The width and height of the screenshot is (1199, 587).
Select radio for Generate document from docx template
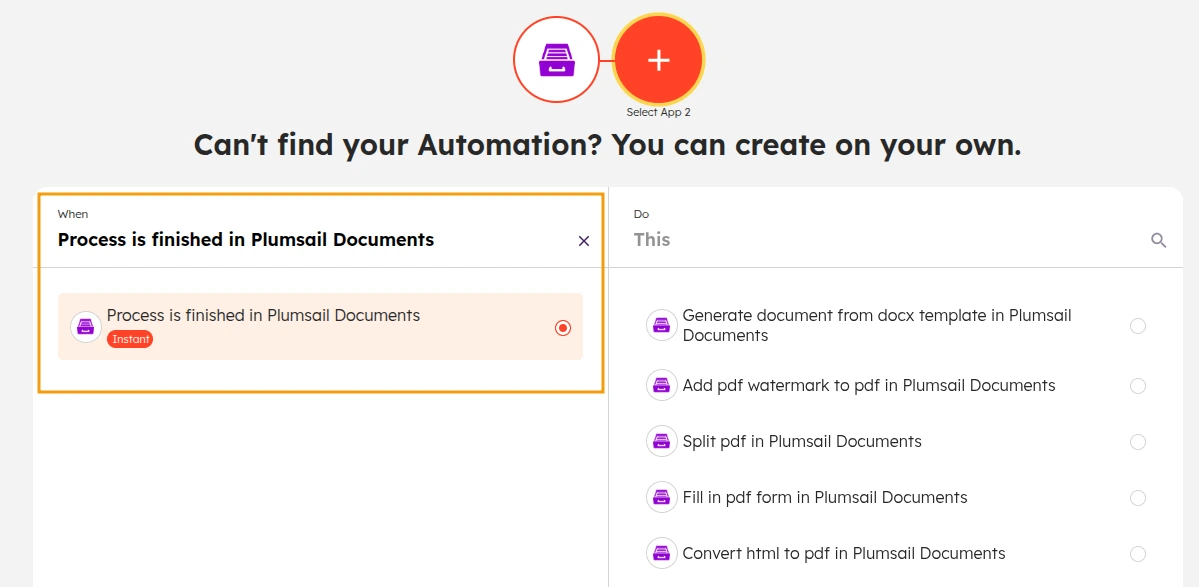pos(1138,326)
